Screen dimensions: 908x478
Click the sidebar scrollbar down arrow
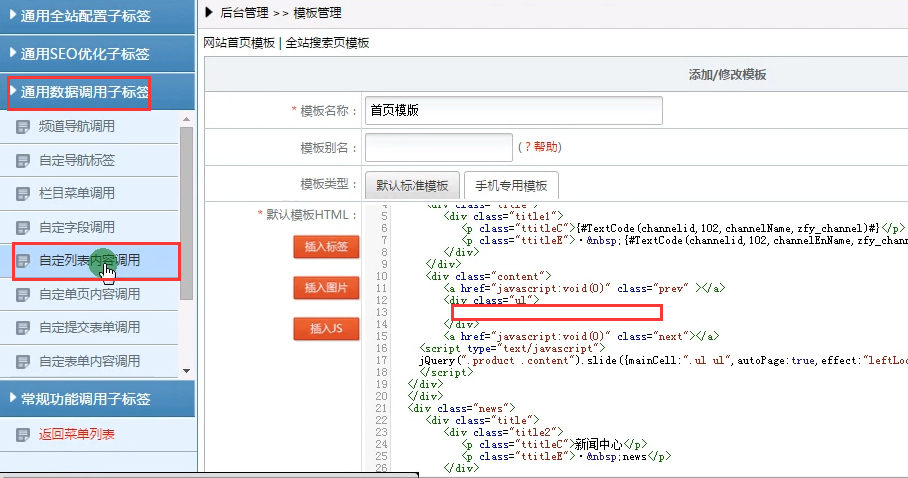(x=185, y=370)
